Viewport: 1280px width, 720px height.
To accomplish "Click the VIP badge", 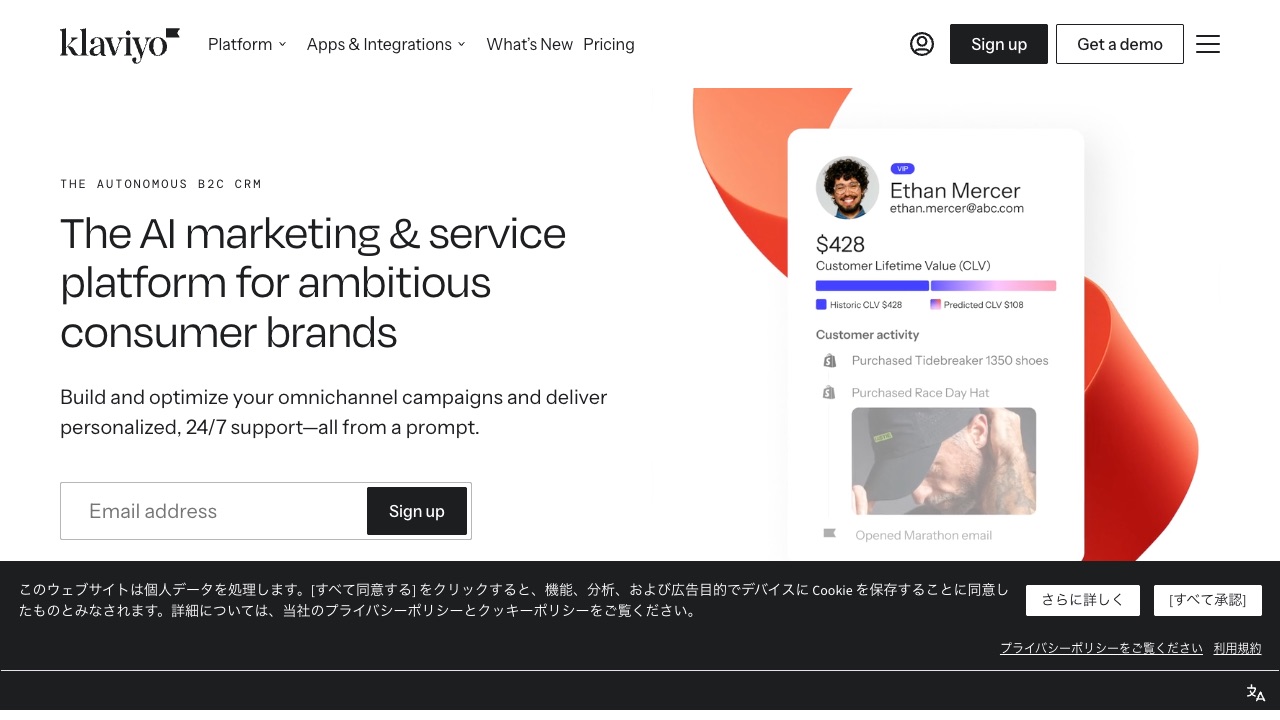I will tap(902, 169).
